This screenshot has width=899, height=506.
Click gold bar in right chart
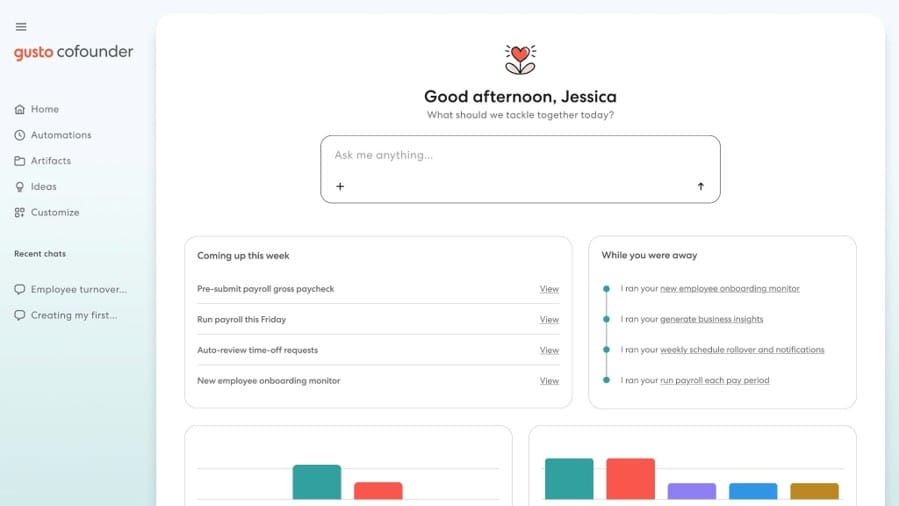815,491
